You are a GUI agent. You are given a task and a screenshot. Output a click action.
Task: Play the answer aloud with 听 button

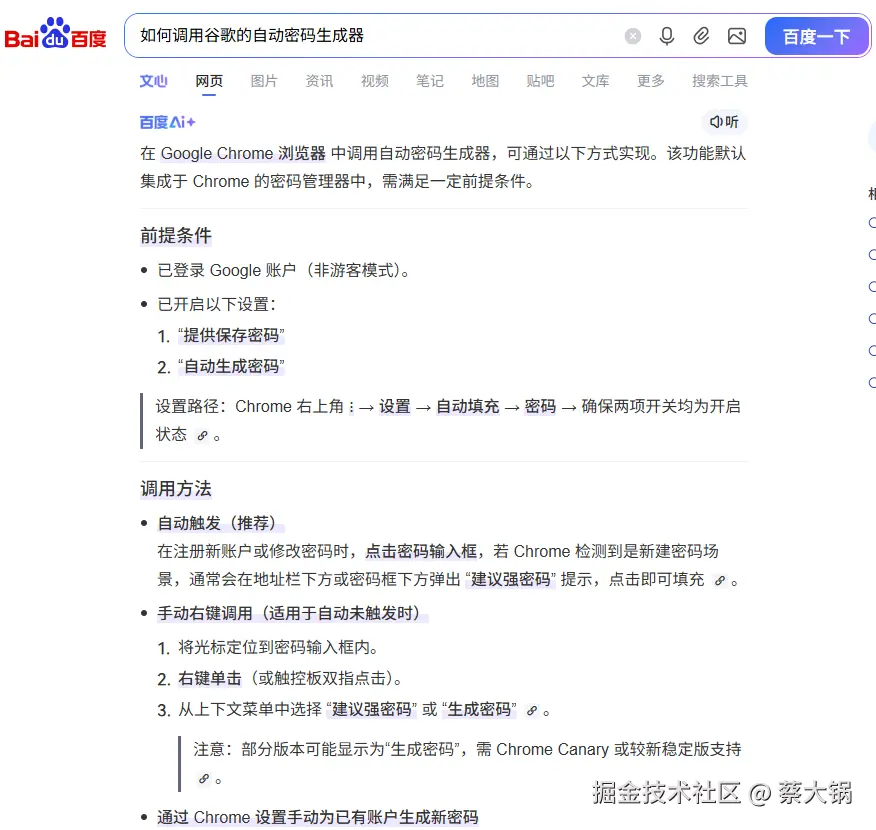point(724,122)
